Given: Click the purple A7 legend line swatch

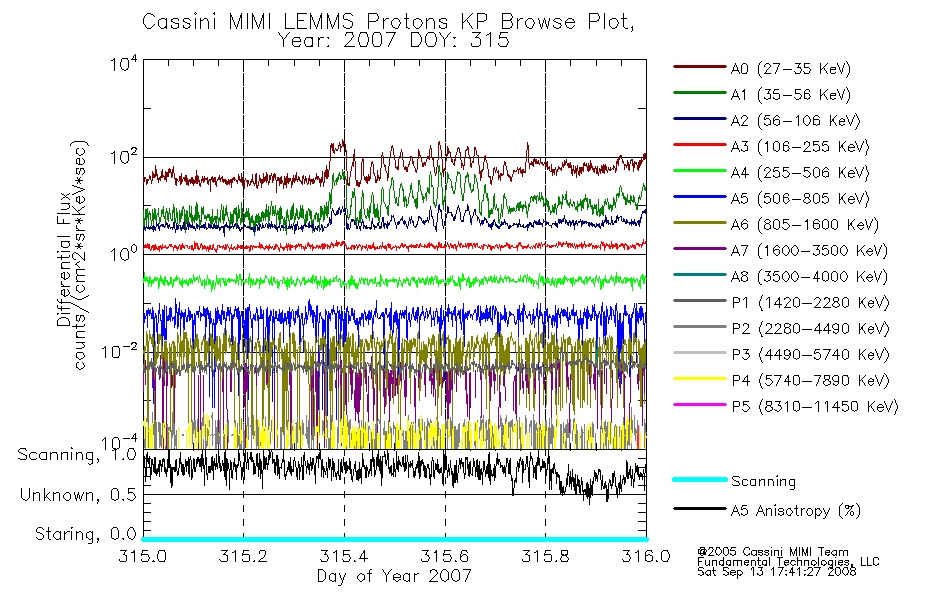Looking at the screenshot, I should click(700, 249).
